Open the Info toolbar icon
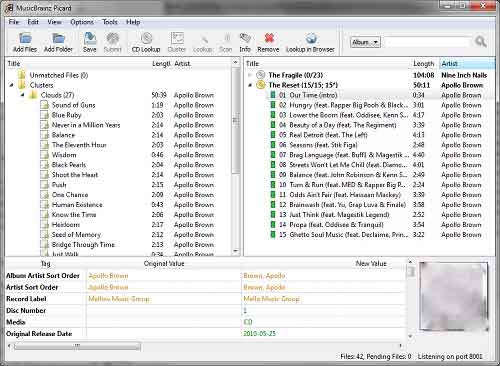500x366 pixels. pos(245,38)
